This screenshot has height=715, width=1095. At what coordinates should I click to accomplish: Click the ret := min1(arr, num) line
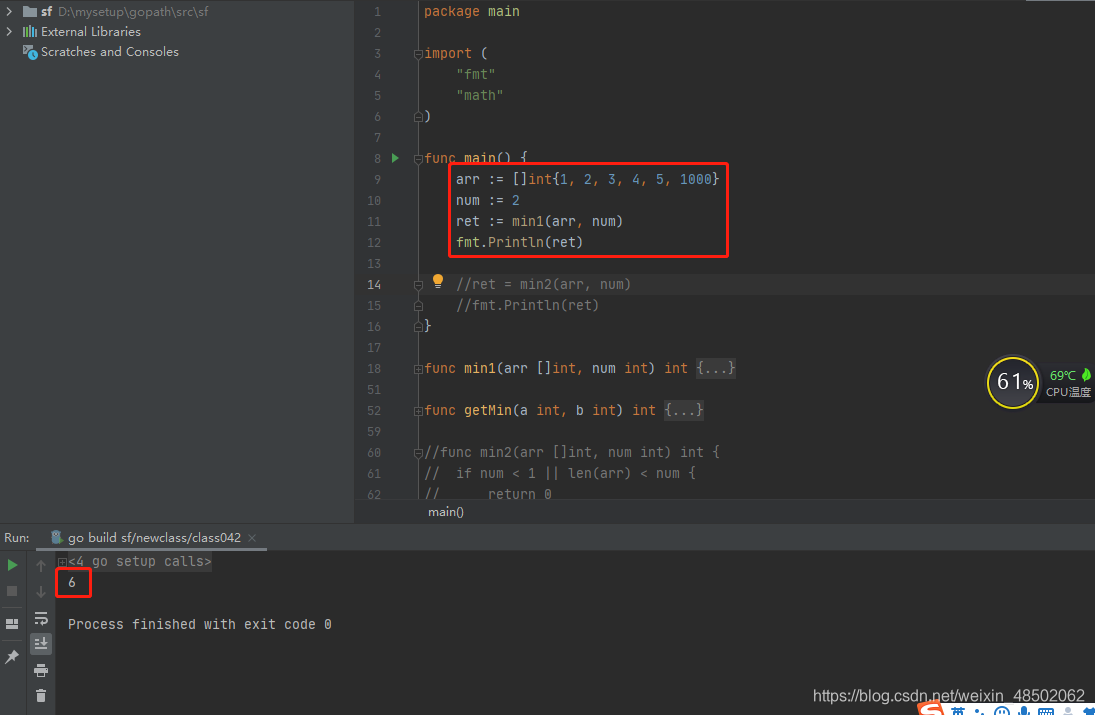[539, 221]
